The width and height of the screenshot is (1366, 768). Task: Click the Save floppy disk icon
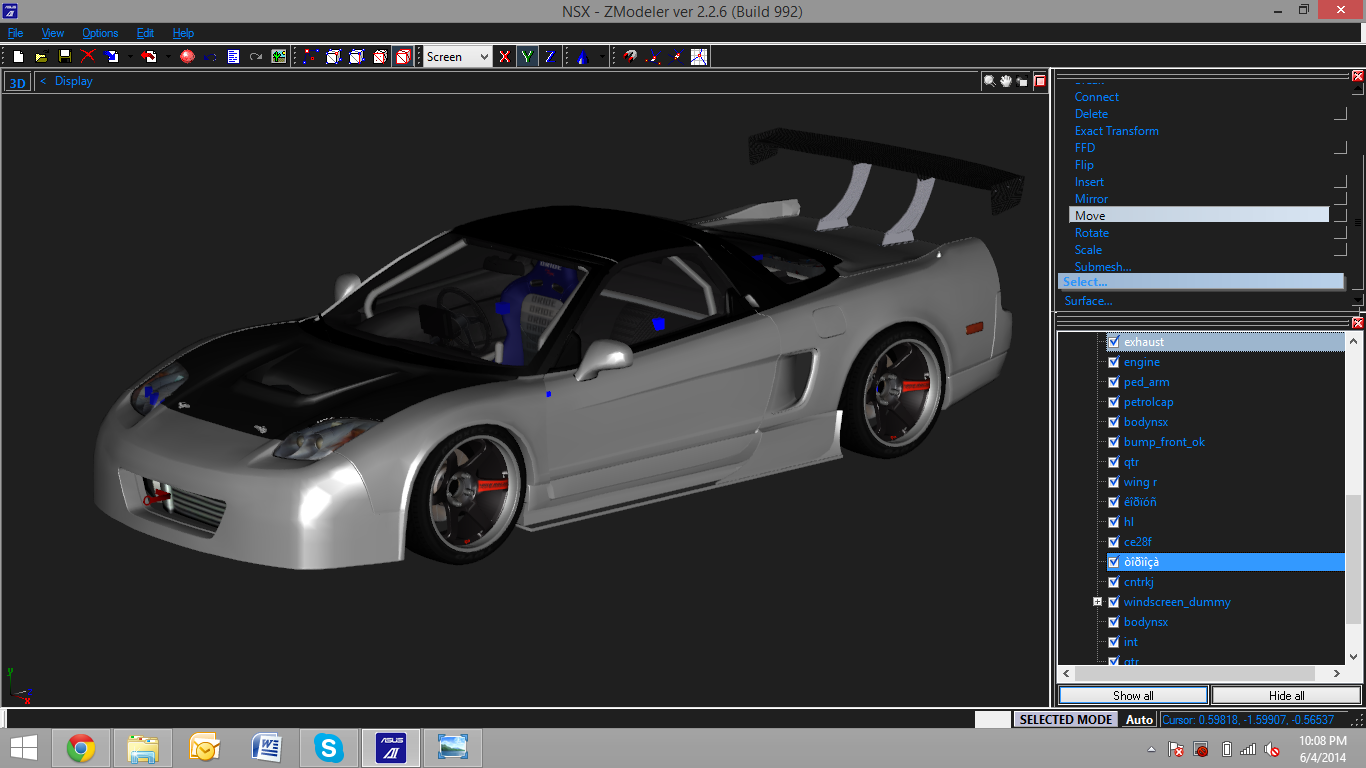coord(64,57)
